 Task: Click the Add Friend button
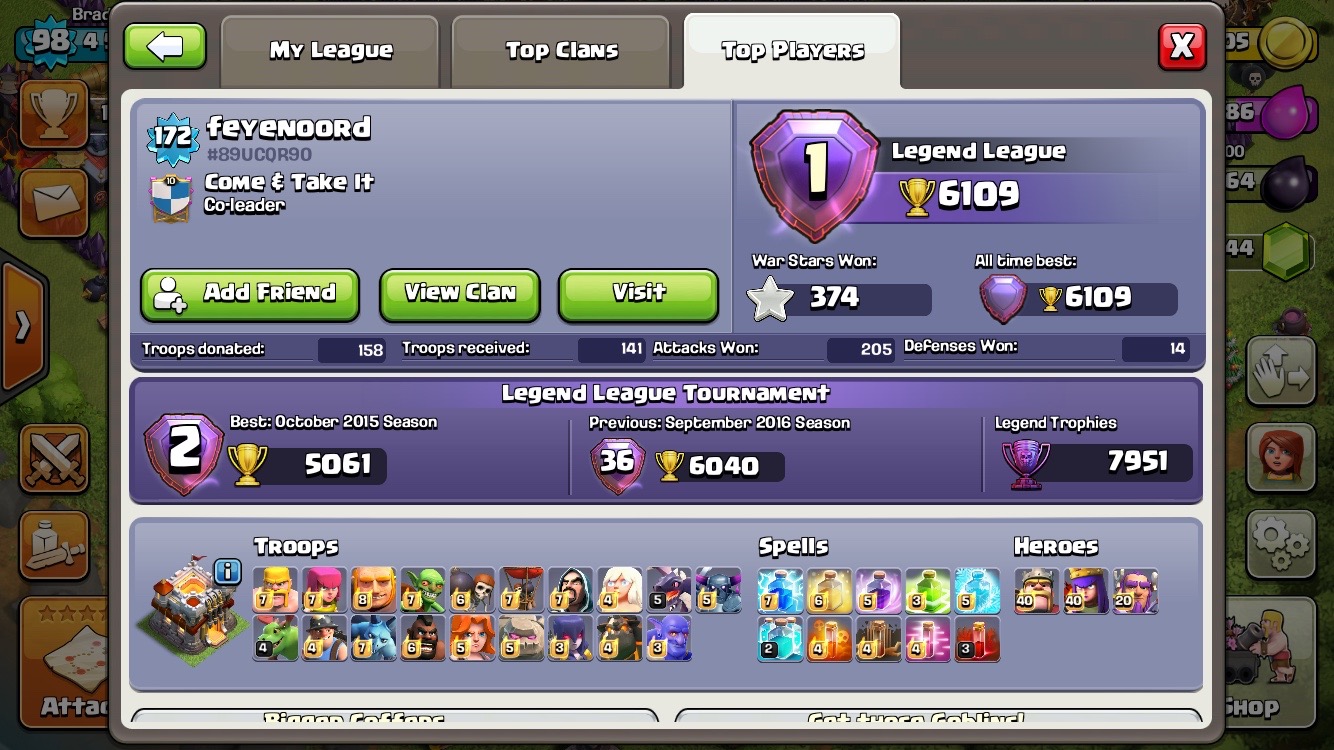tap(250, 294)
